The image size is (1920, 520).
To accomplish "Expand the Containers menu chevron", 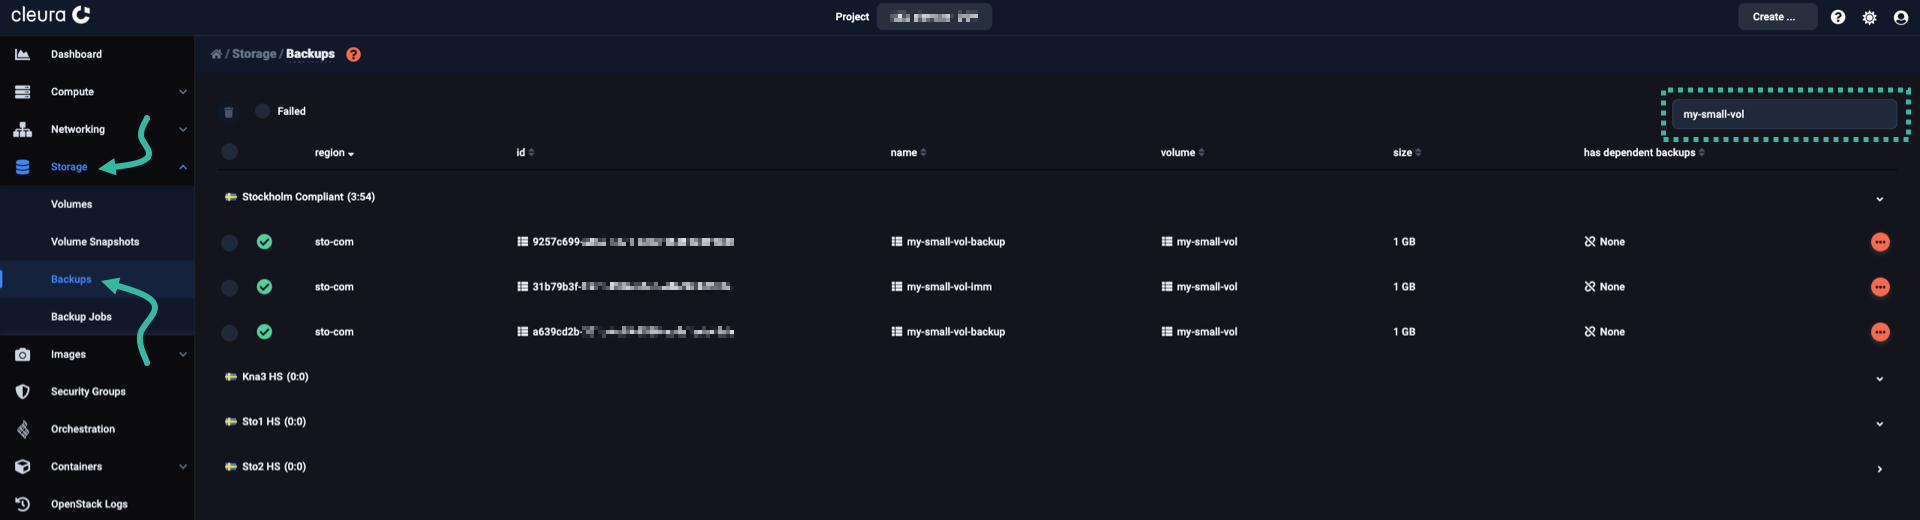I will coord(183,467).
